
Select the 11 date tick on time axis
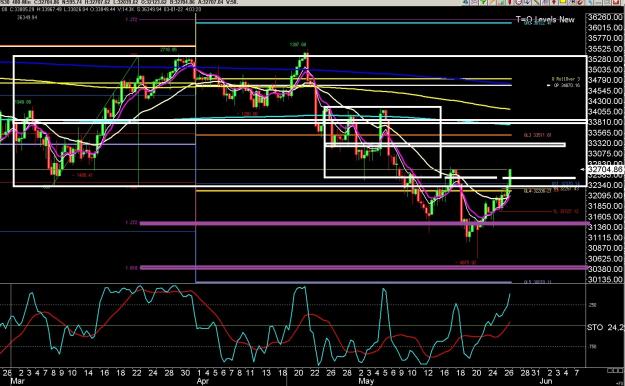[250, 373]
